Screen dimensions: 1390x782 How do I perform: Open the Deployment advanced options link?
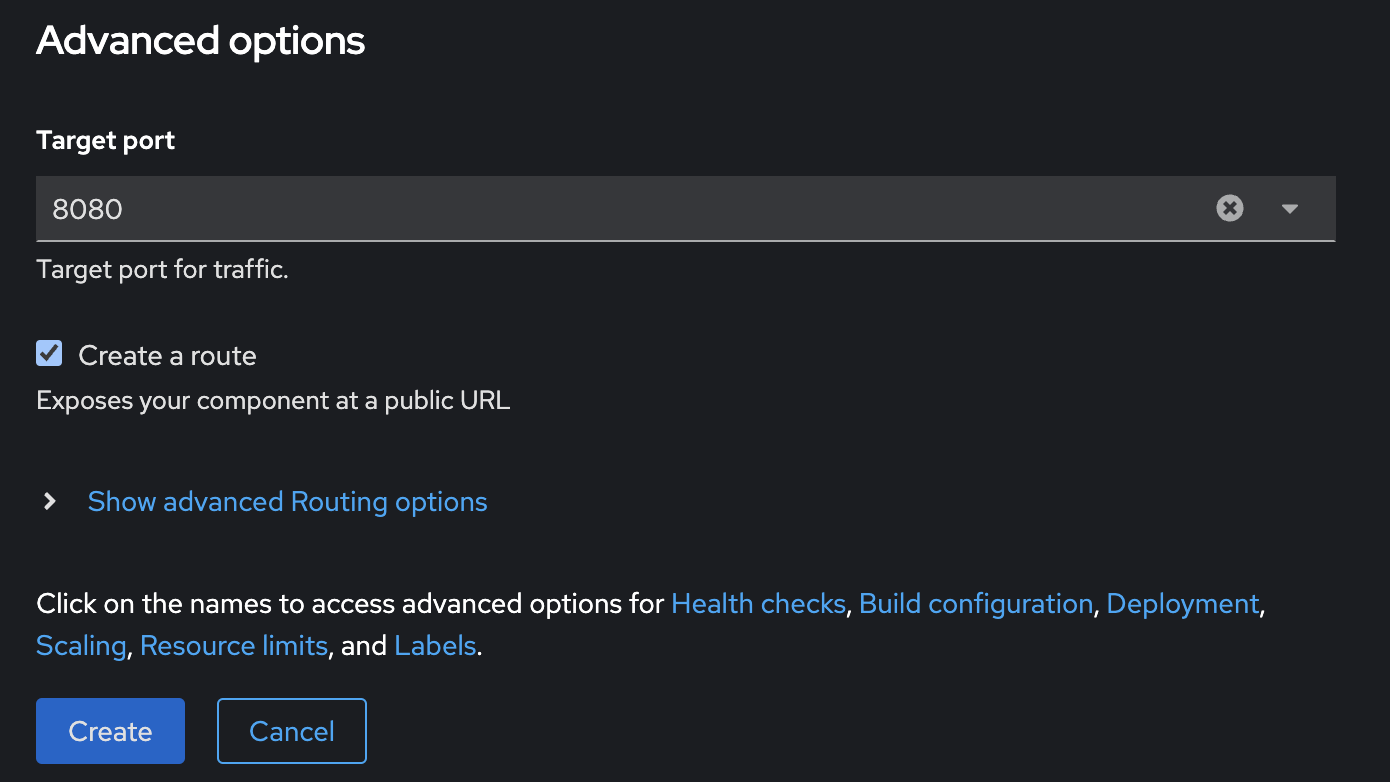[1183, 604]
